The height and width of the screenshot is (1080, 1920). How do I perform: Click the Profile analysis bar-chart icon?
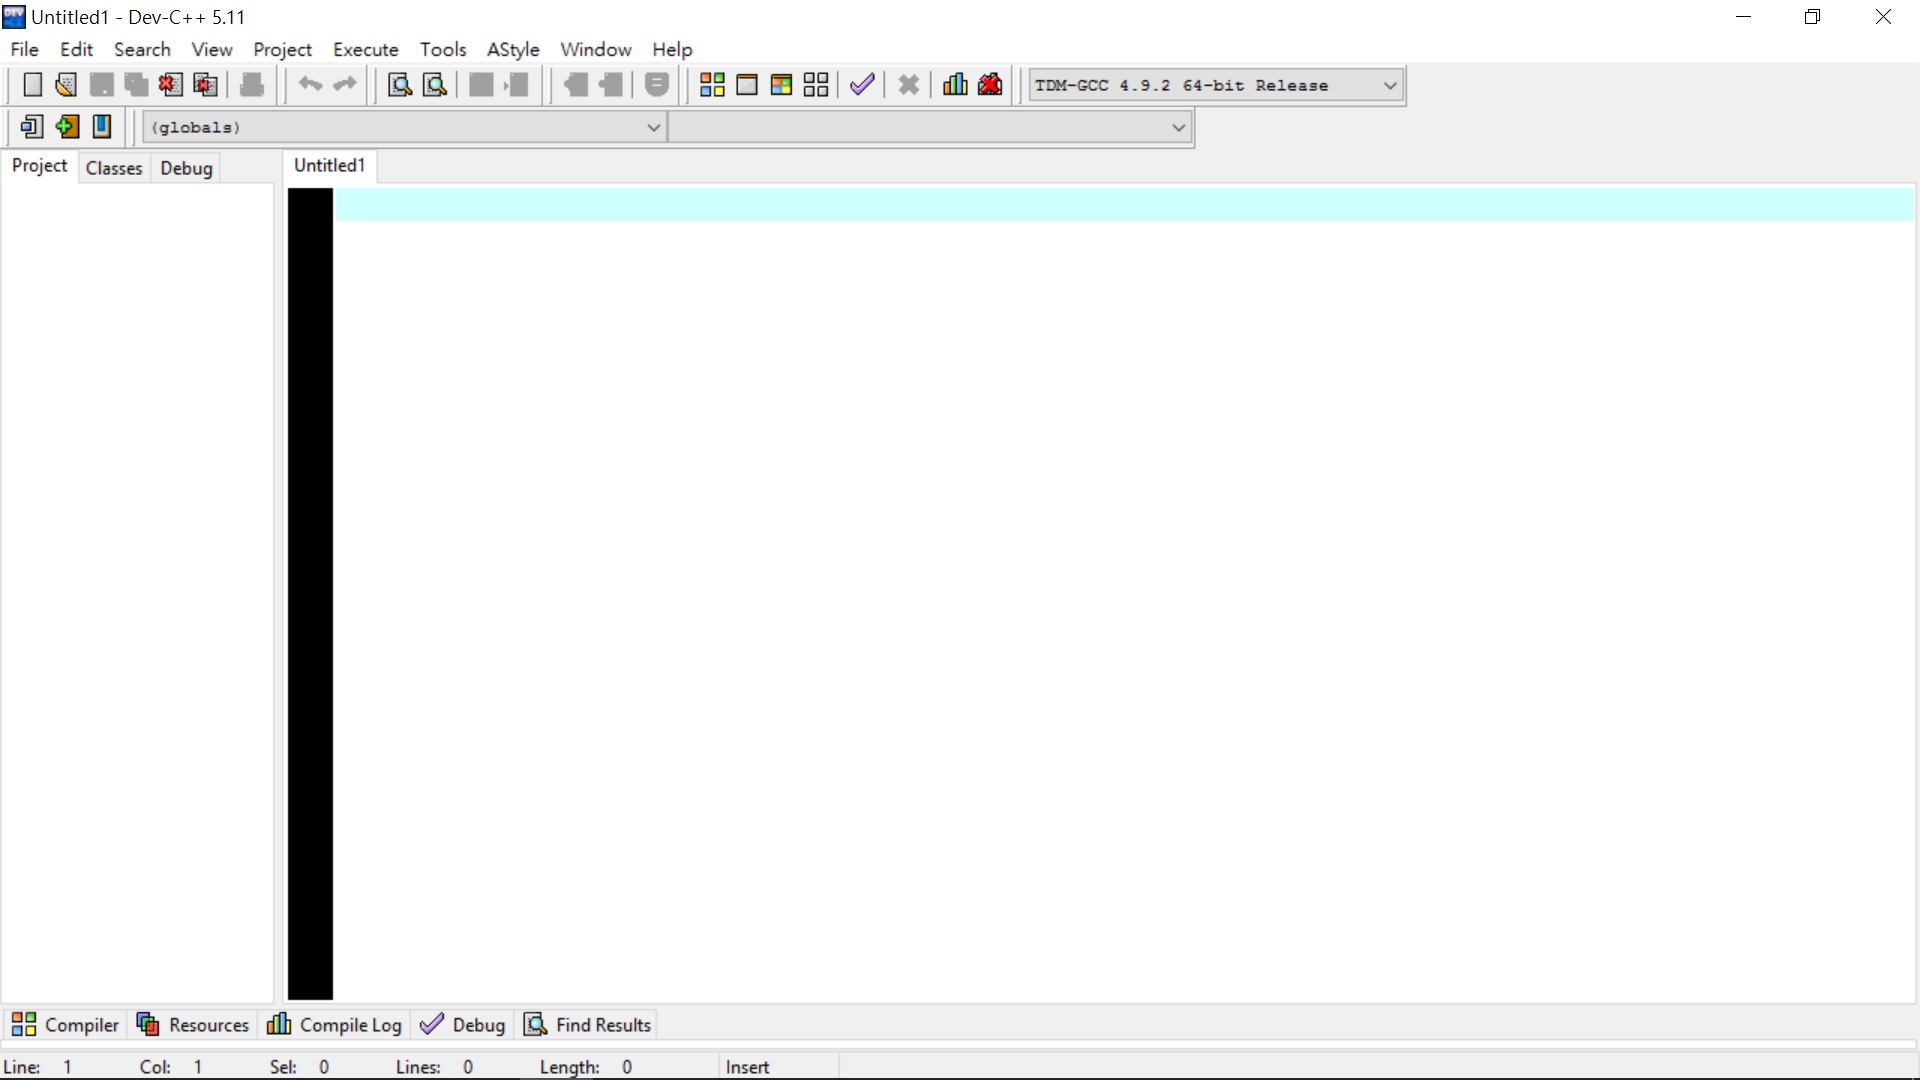click(x=955, y=85)
